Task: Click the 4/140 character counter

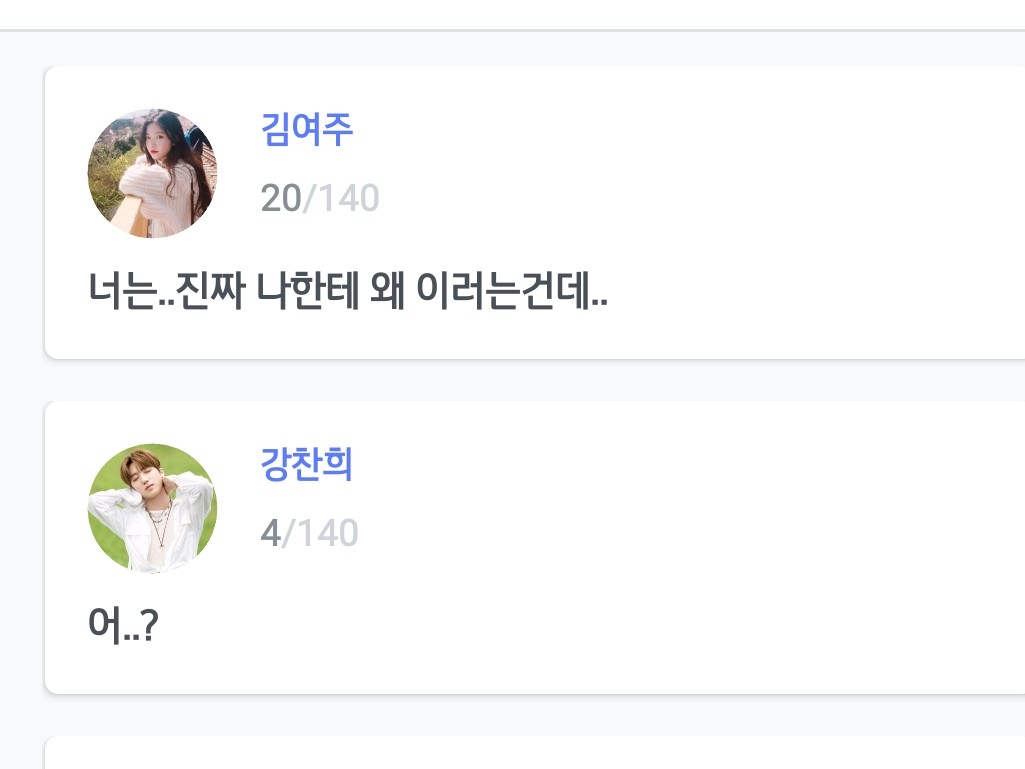Action: [309, 534]
